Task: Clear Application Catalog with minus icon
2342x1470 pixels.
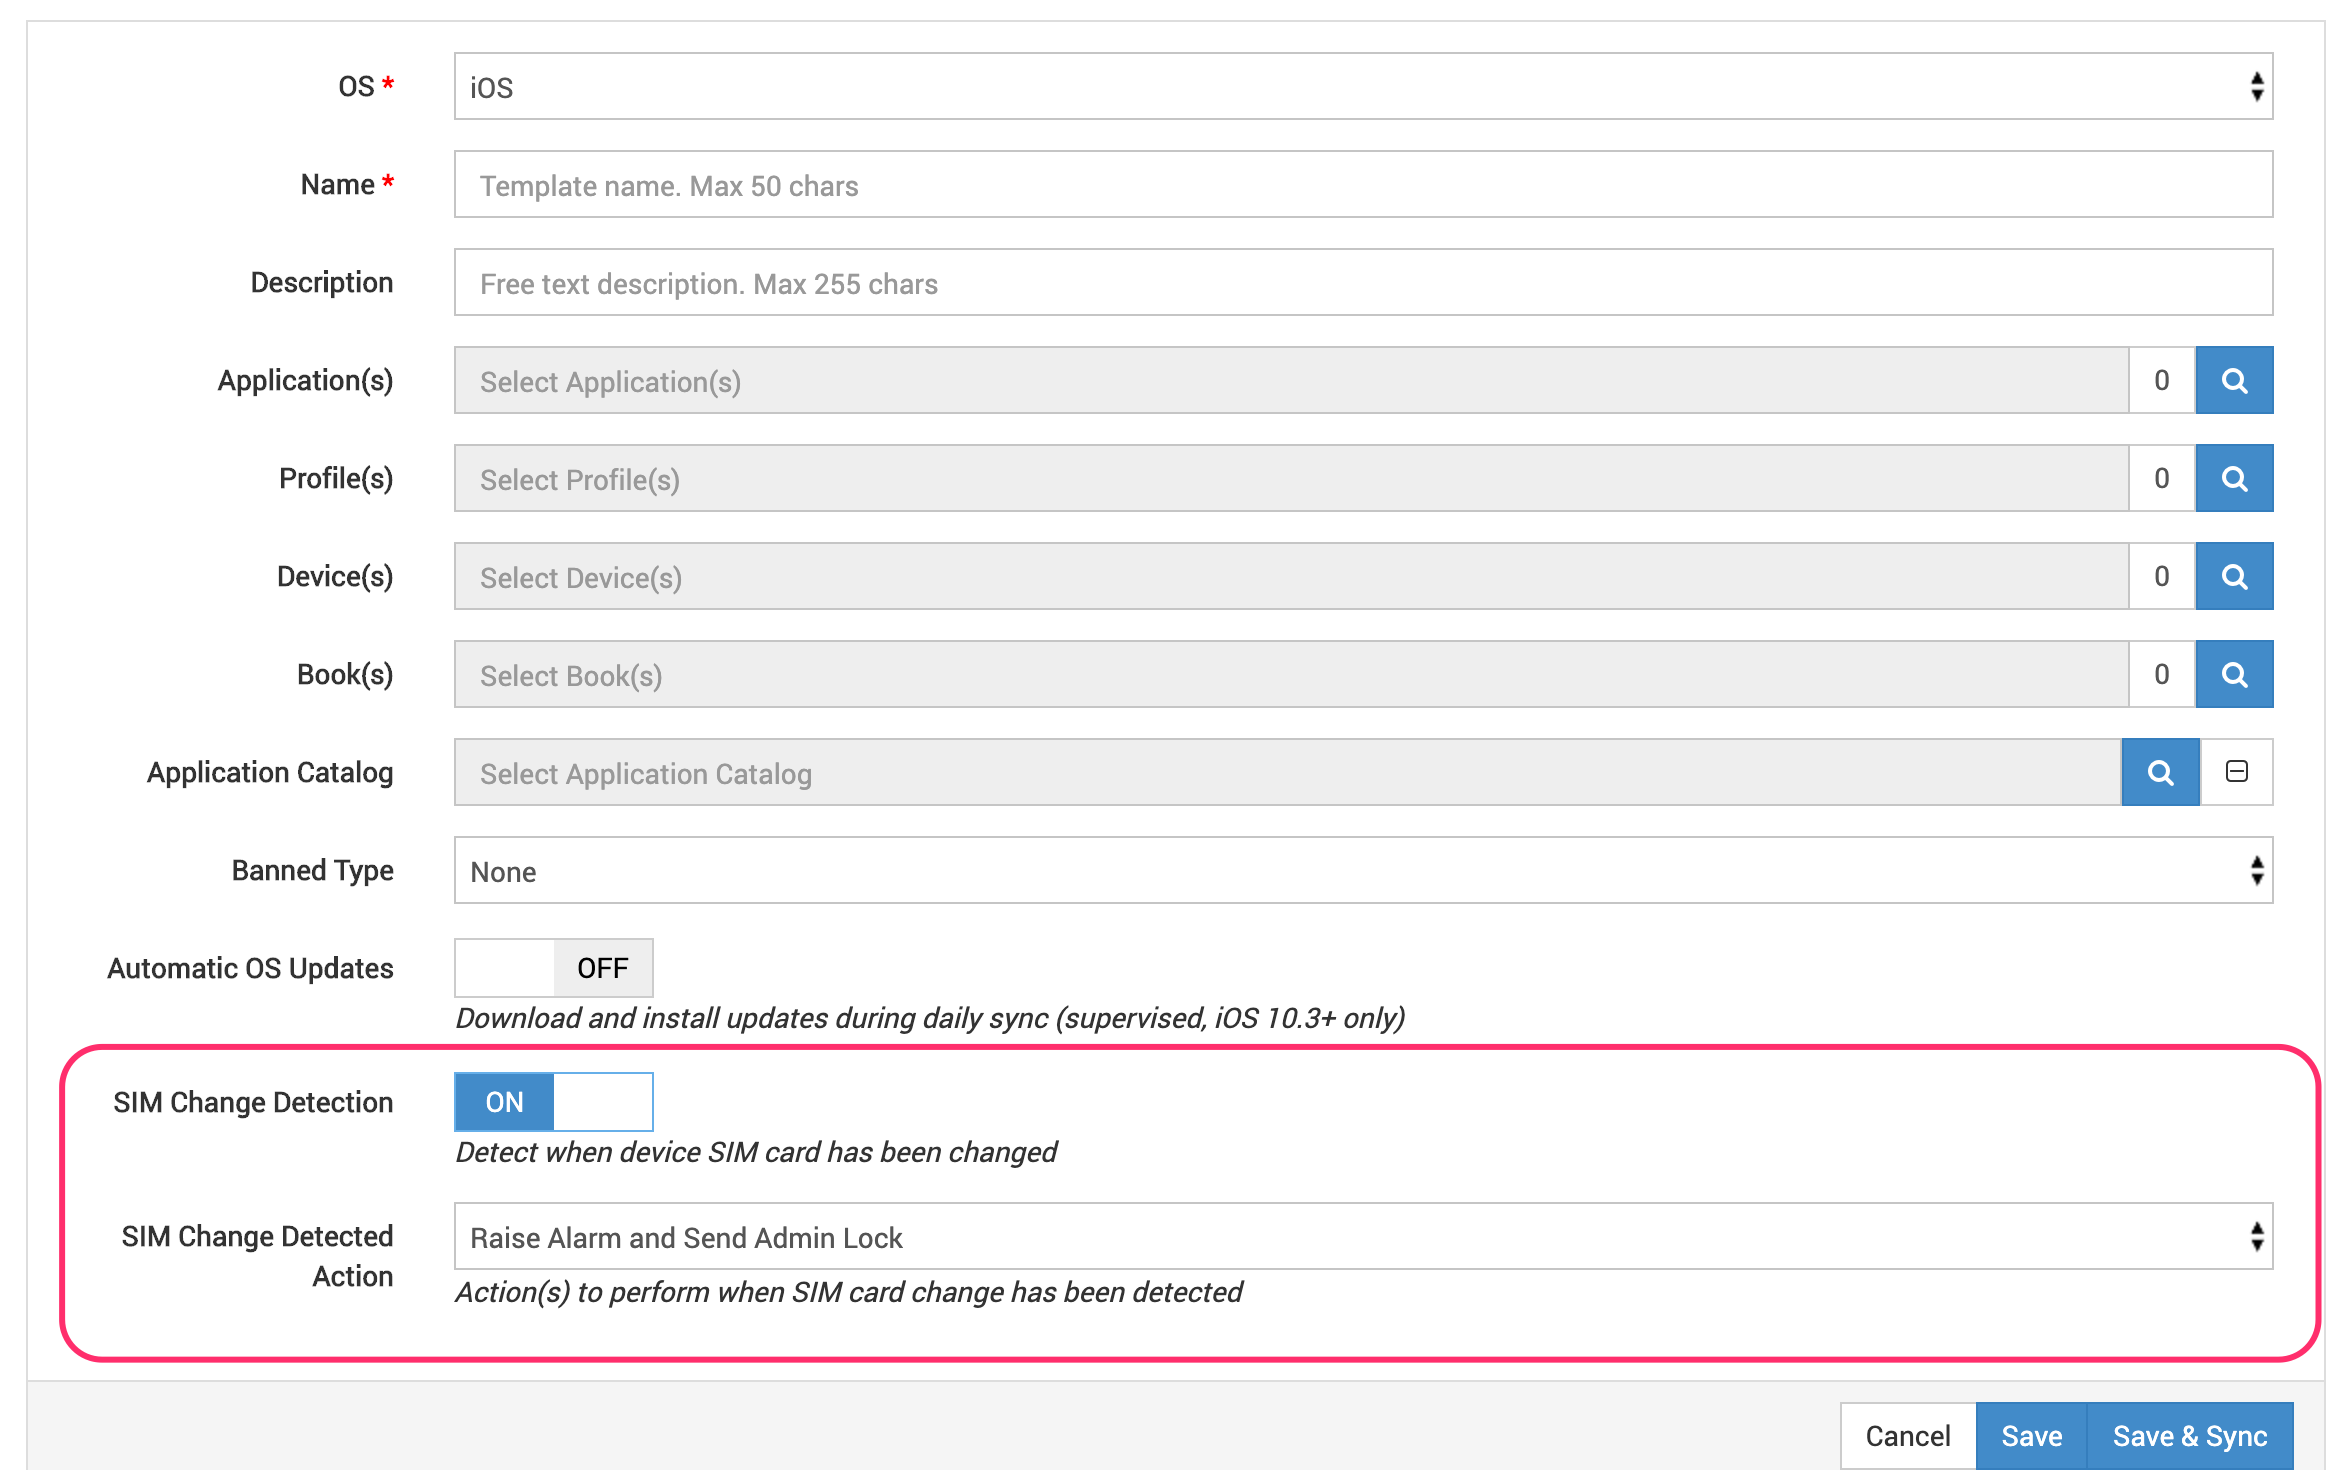Action: coord(2237,772)
